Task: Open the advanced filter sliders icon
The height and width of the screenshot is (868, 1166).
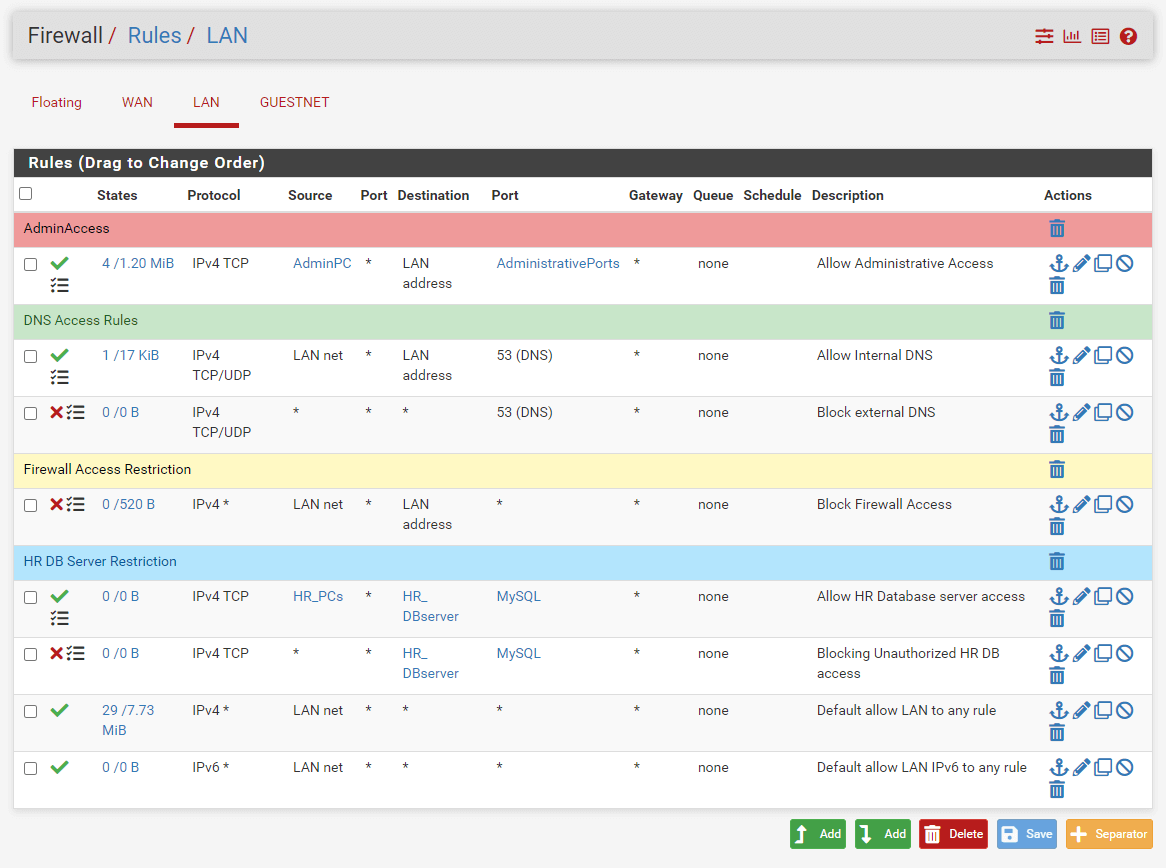Action: (x=1044, y=35)
